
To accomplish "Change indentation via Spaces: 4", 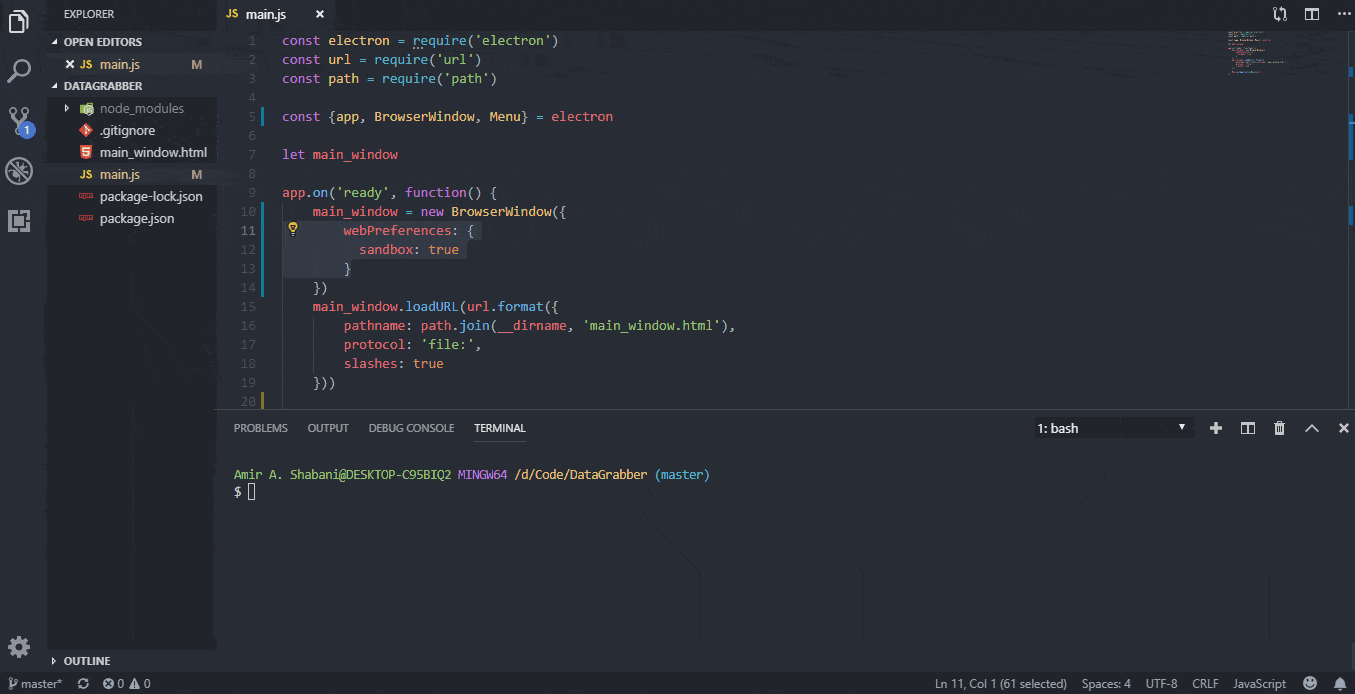I will 1106,684.
